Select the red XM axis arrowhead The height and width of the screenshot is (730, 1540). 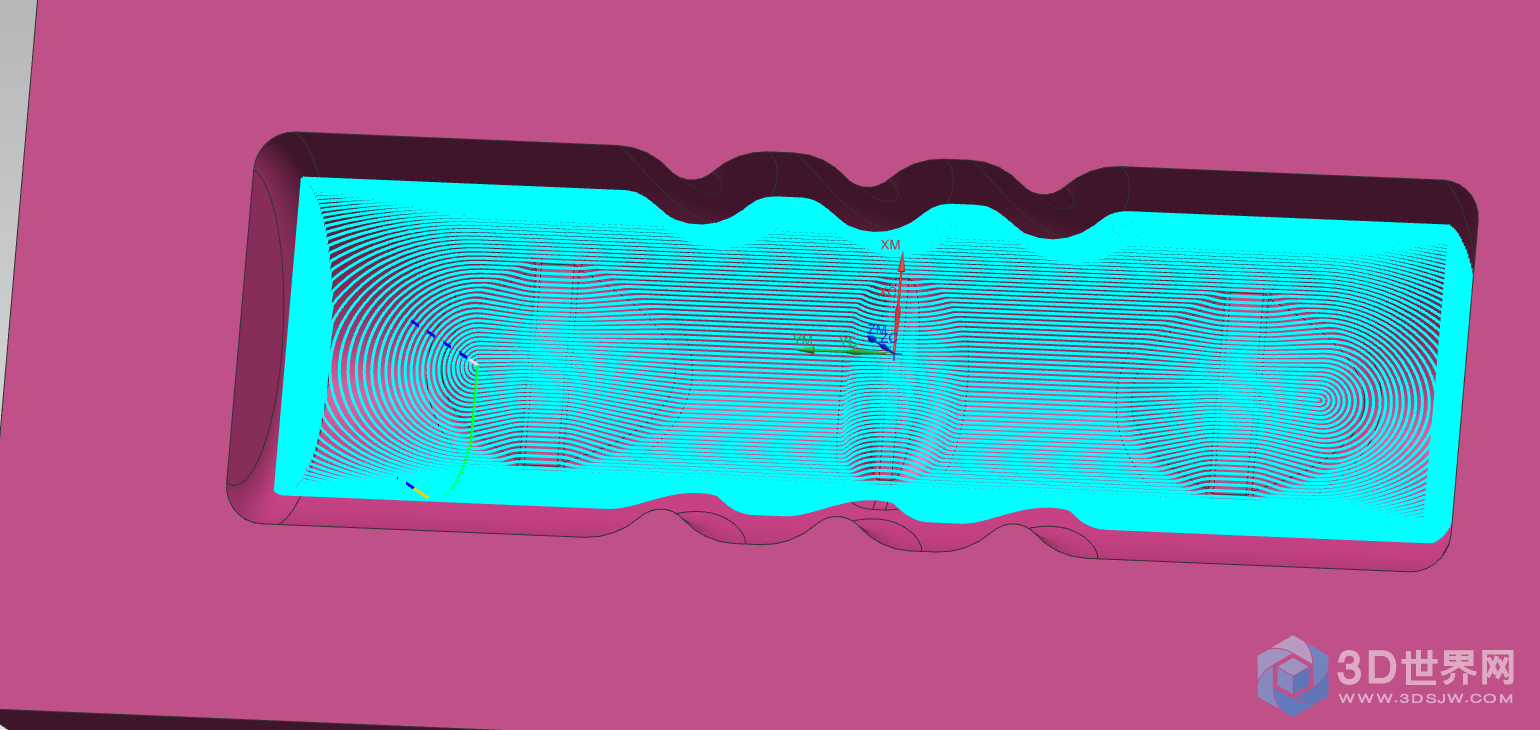(901, 262)
